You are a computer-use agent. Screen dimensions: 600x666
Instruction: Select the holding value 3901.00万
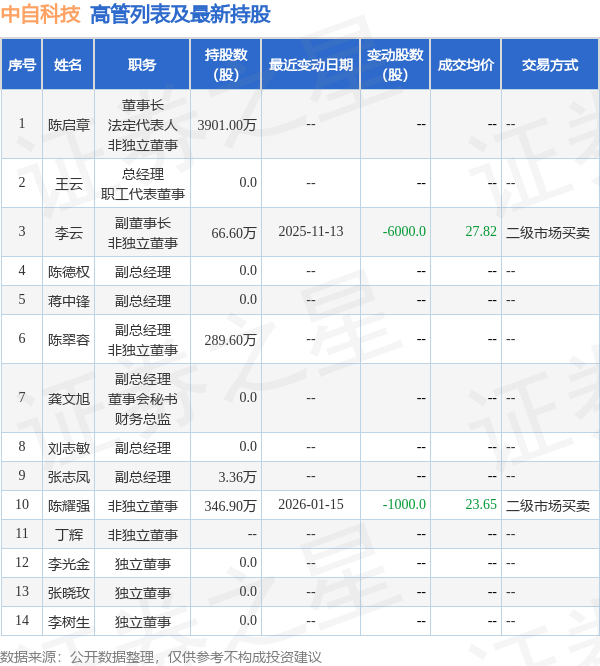click(x=227, y=125)
